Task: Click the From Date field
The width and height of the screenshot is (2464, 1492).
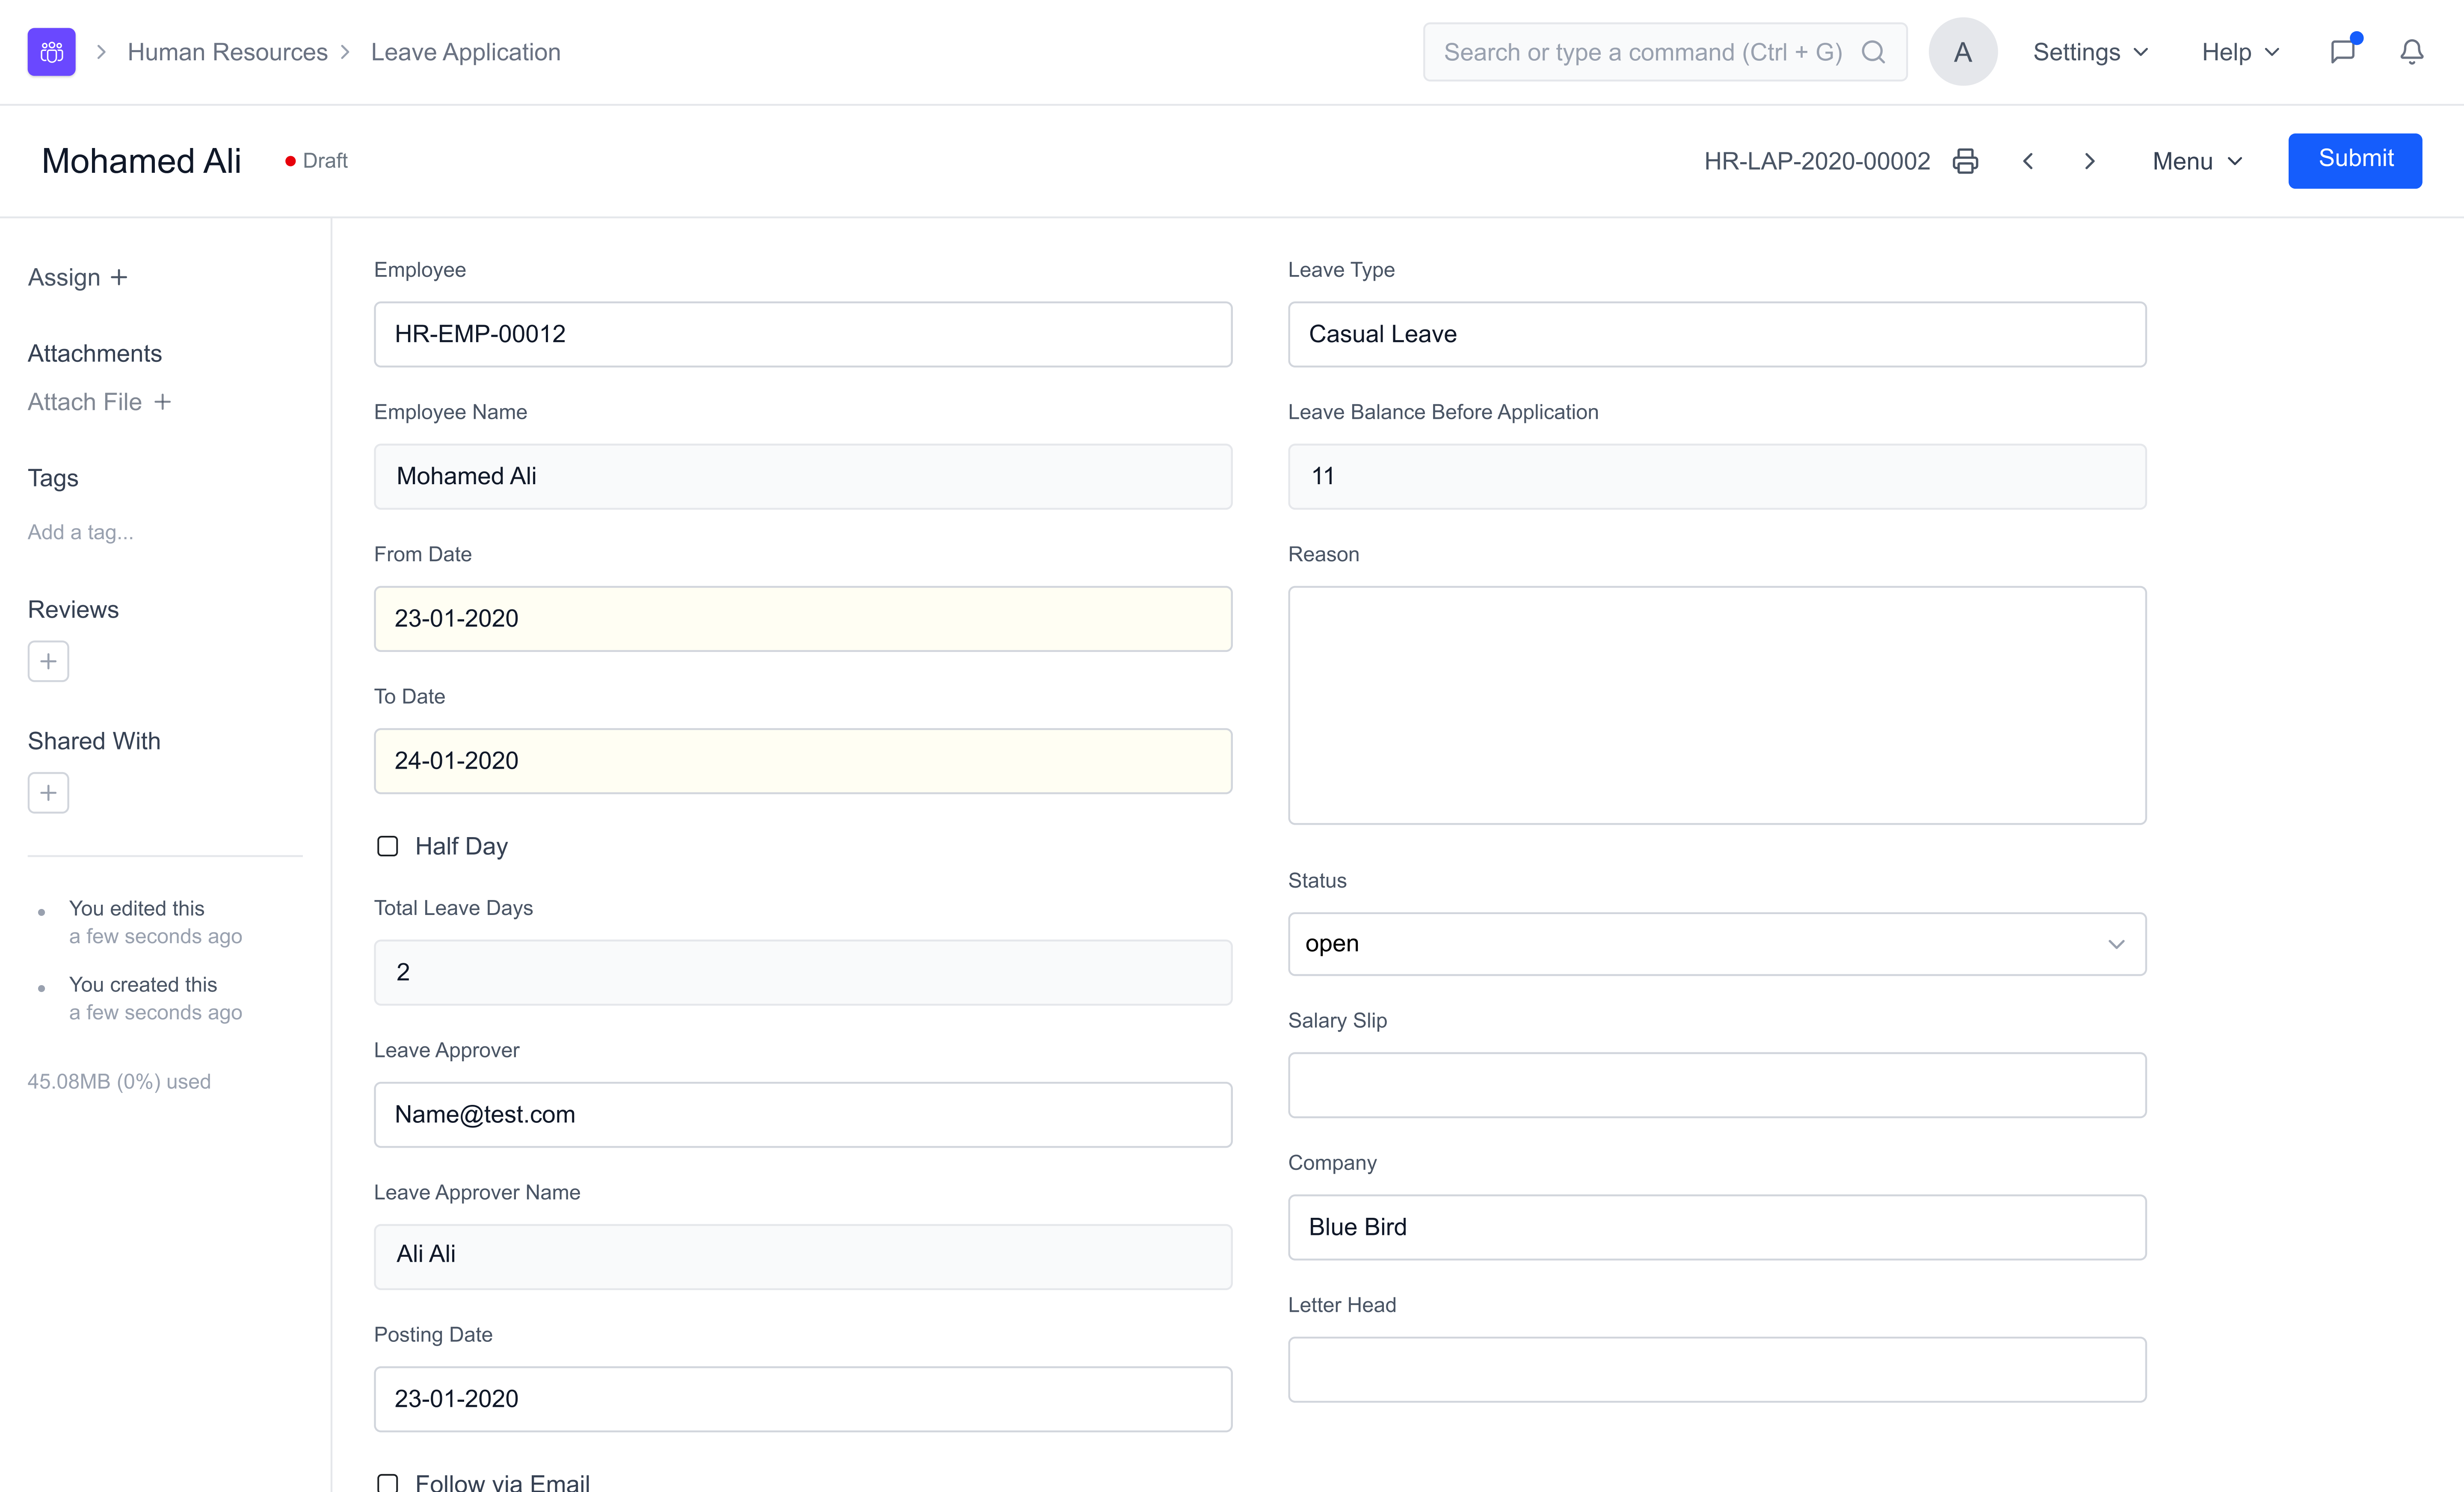Action: point(802,619)
